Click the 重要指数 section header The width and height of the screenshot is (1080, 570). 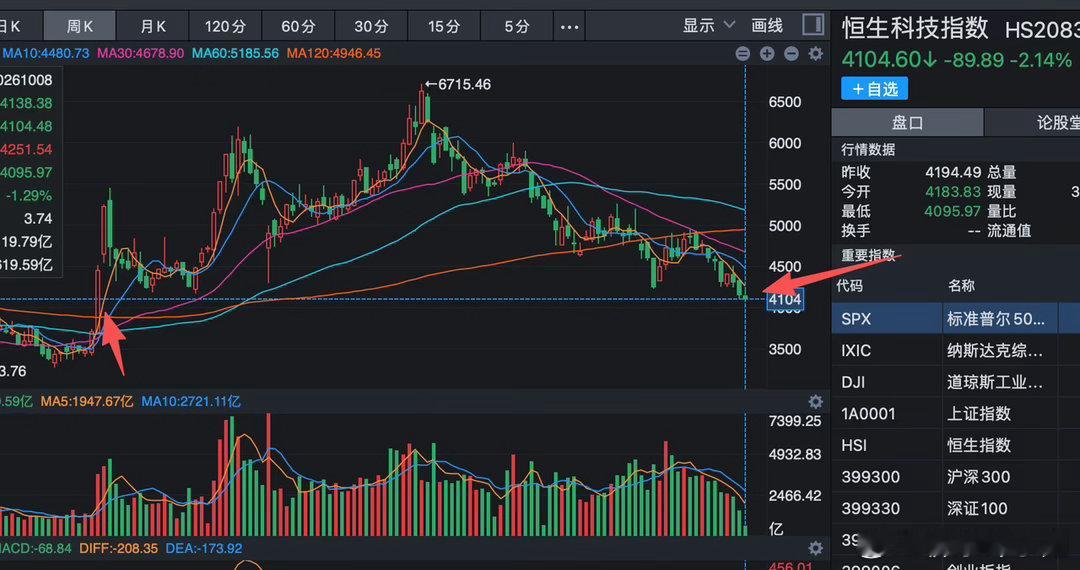coord(869,255)
